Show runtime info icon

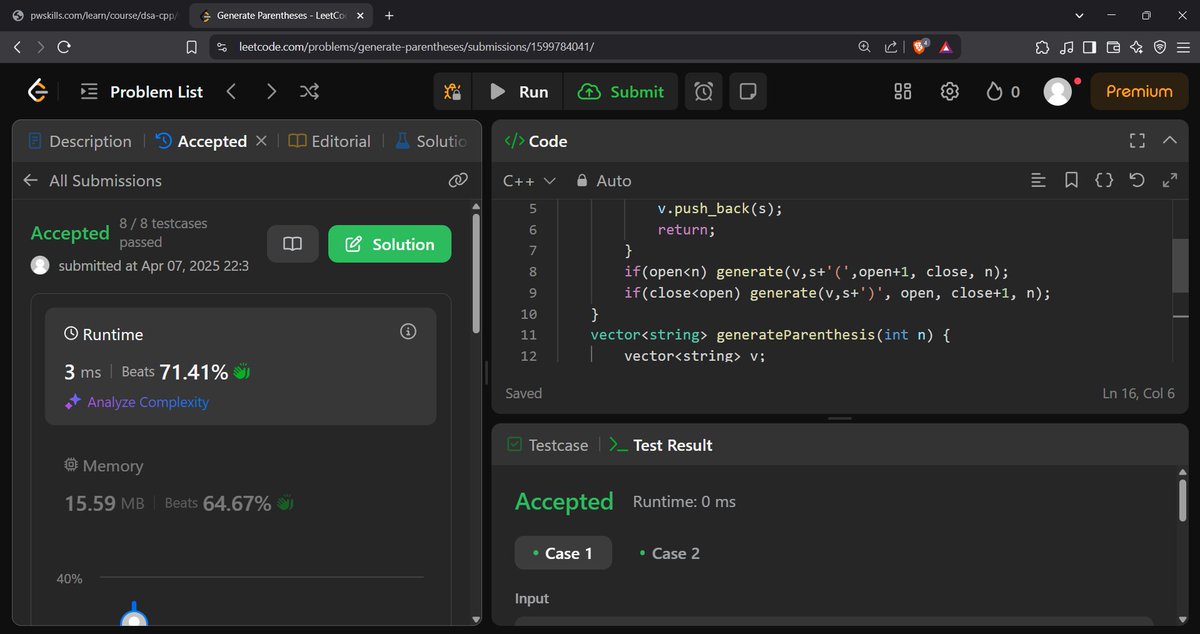408,332
